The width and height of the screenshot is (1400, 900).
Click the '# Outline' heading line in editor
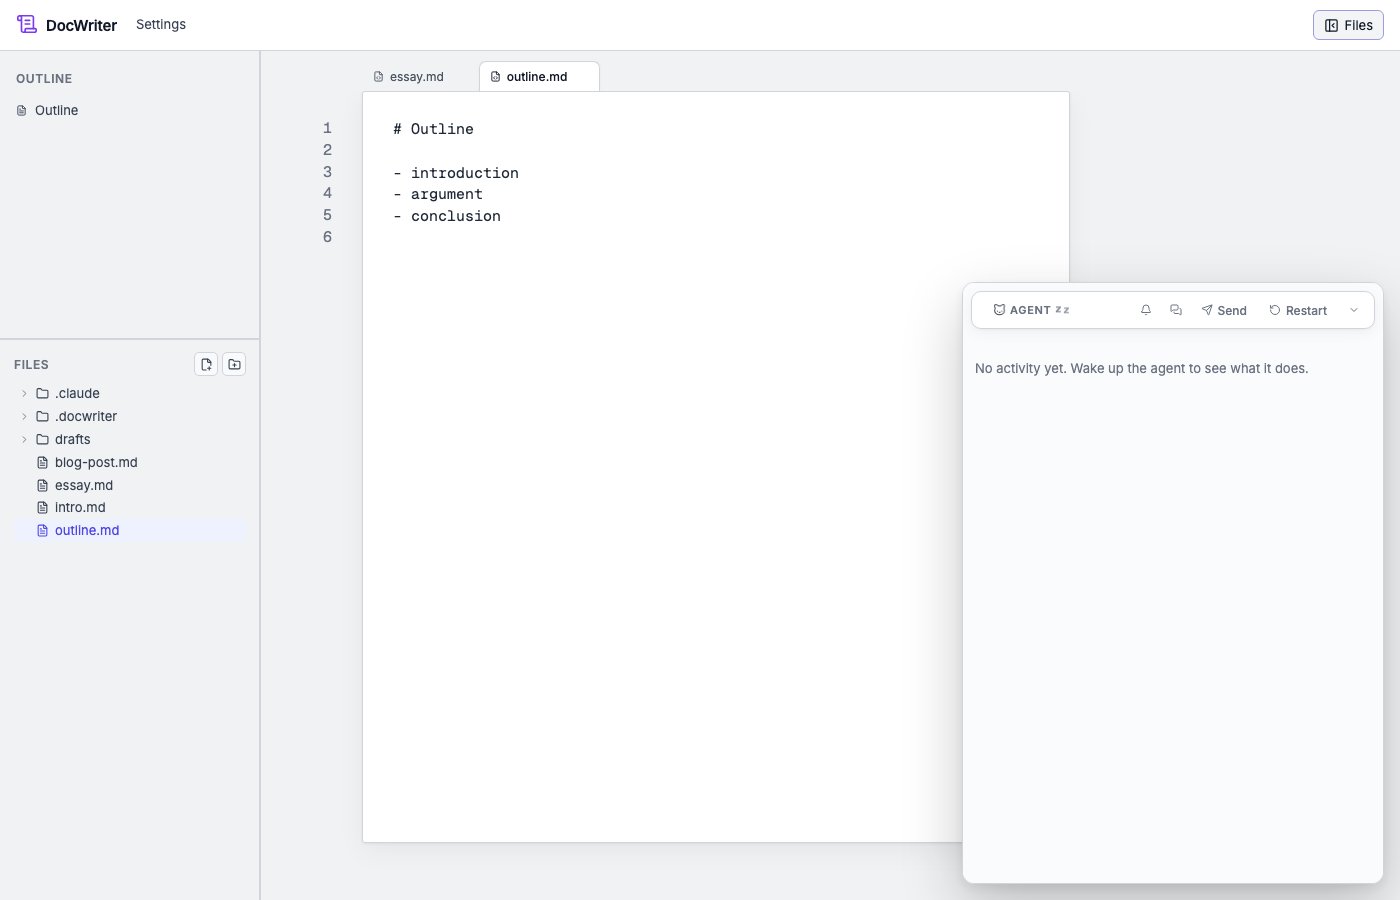tap(433, 129)
